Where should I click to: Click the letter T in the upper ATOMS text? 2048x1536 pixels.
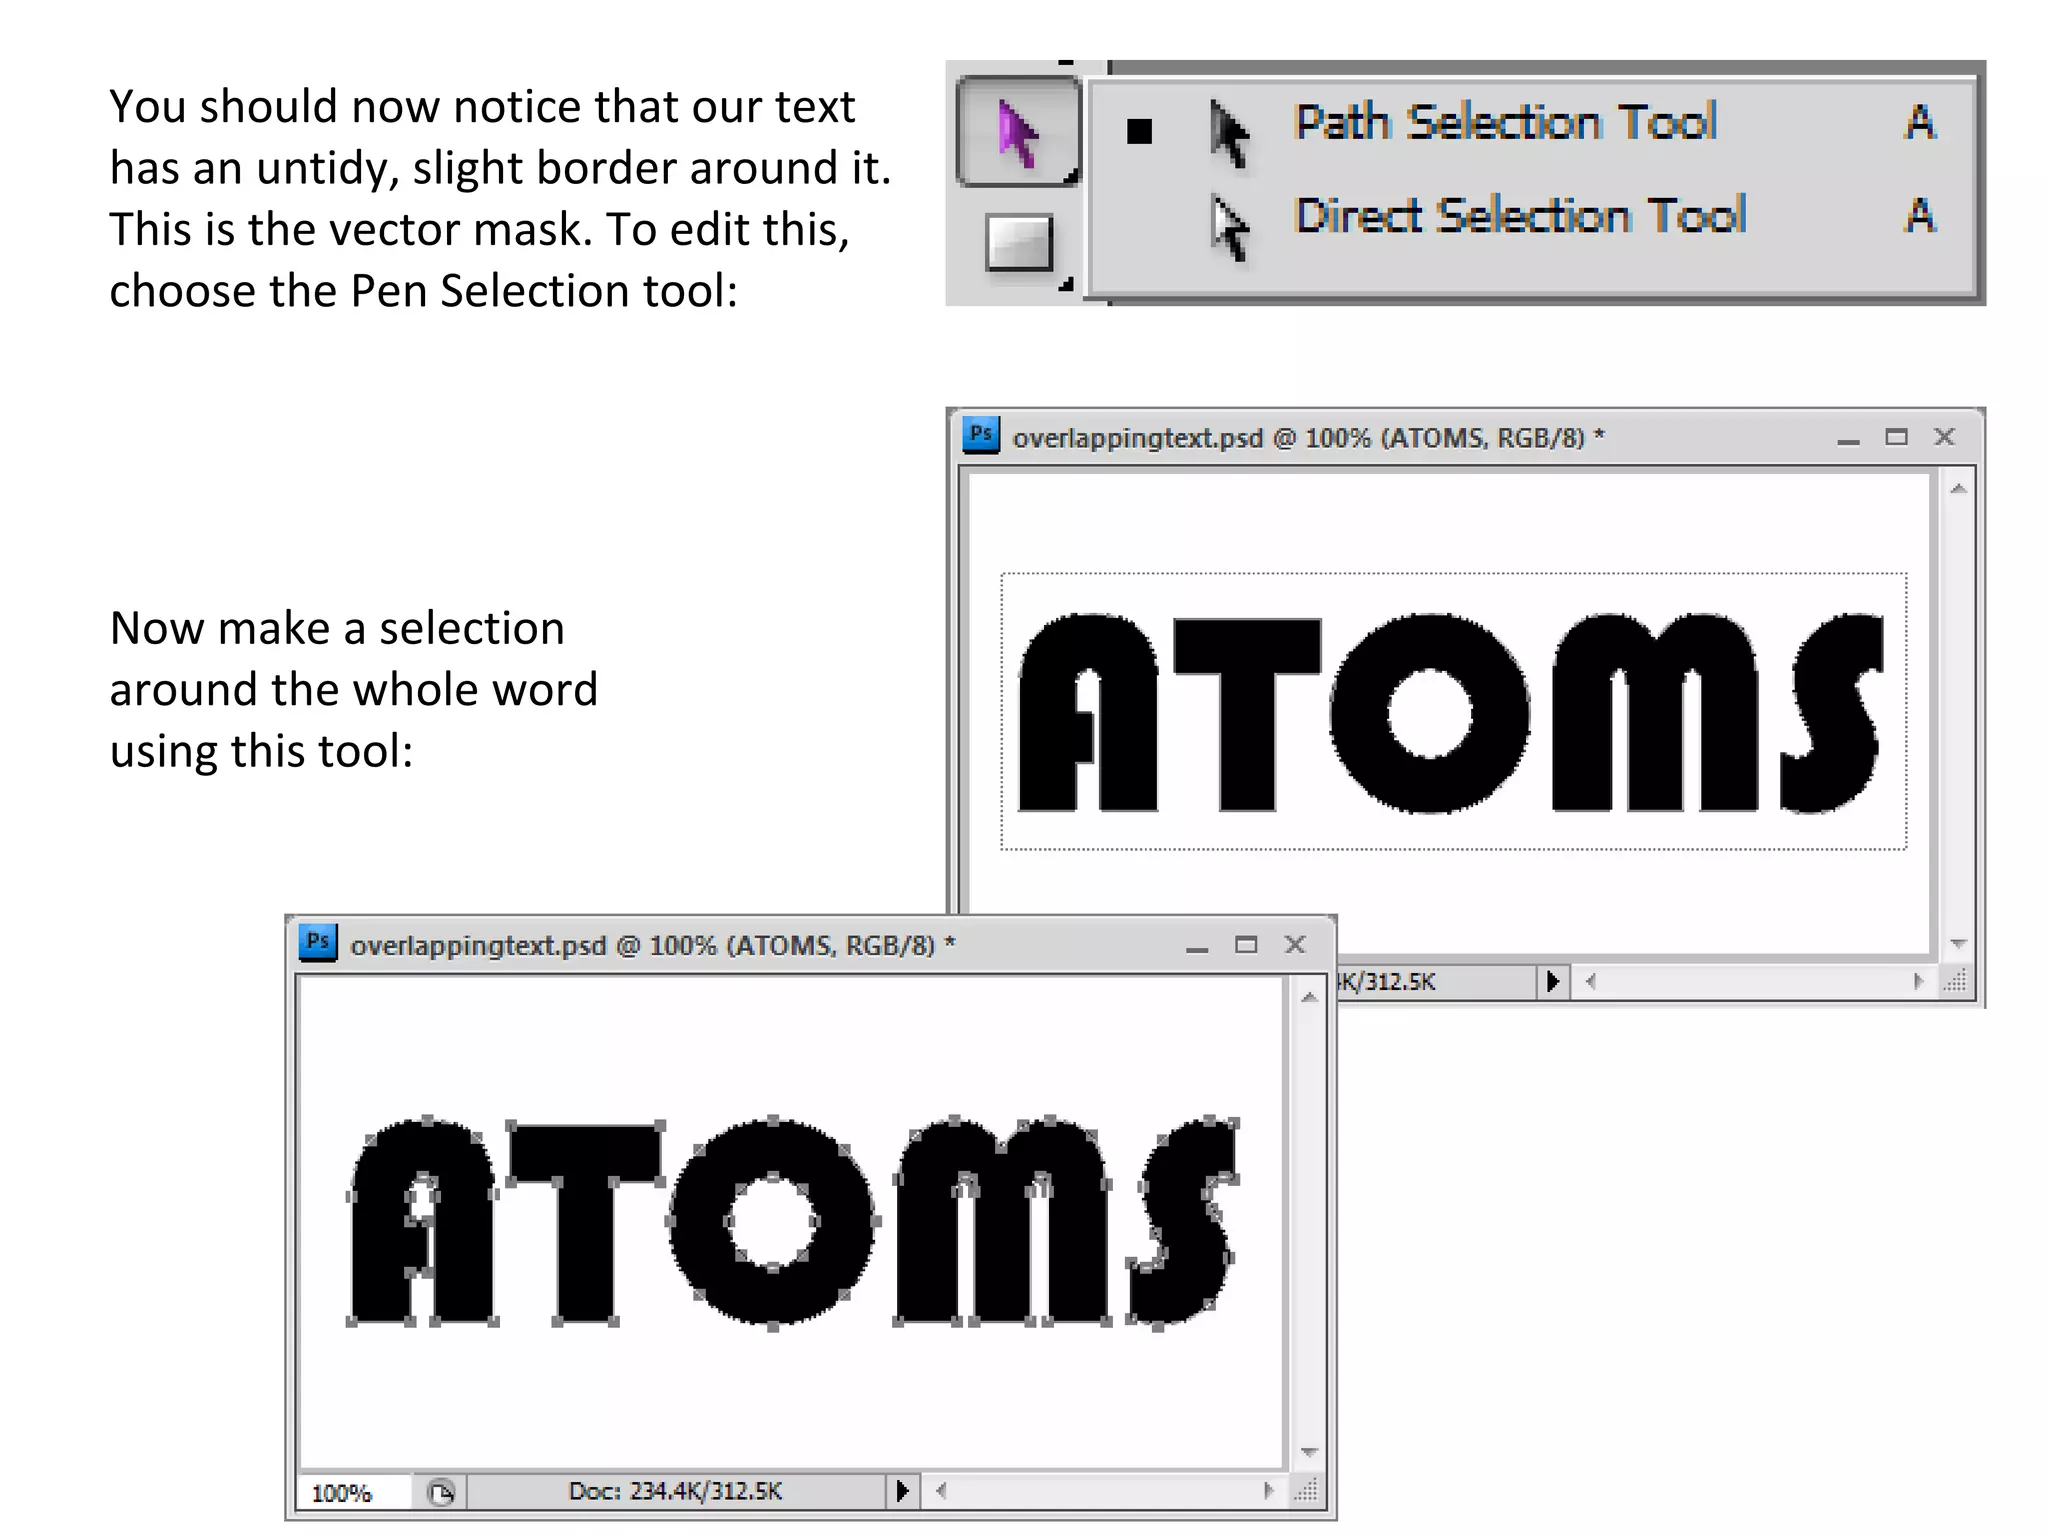coord(1247,713)
